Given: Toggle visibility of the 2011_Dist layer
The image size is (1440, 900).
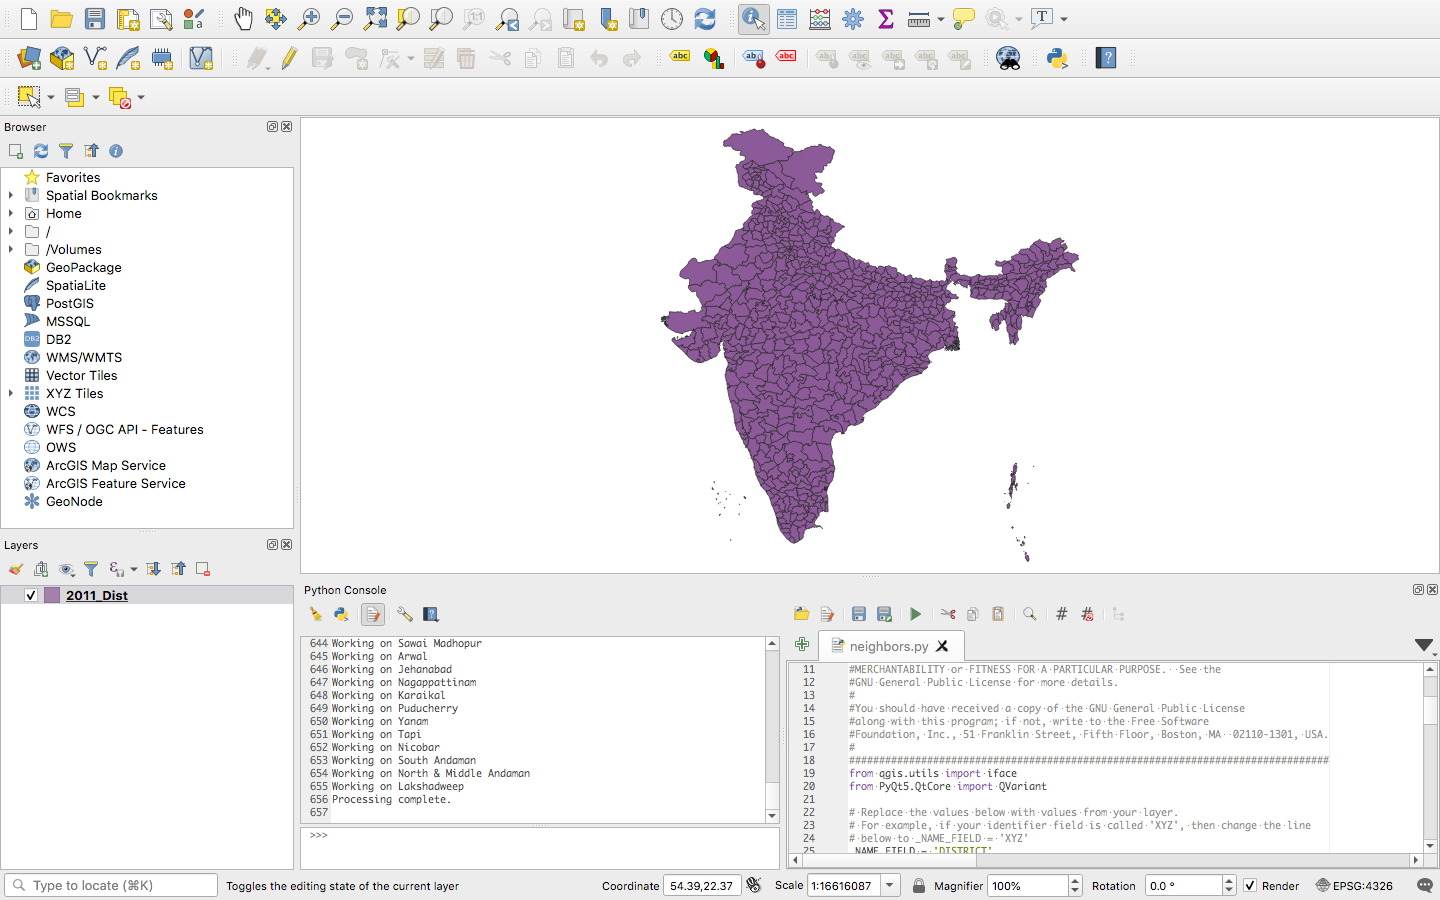Looking at the screenshot, I should click(31, 595).
